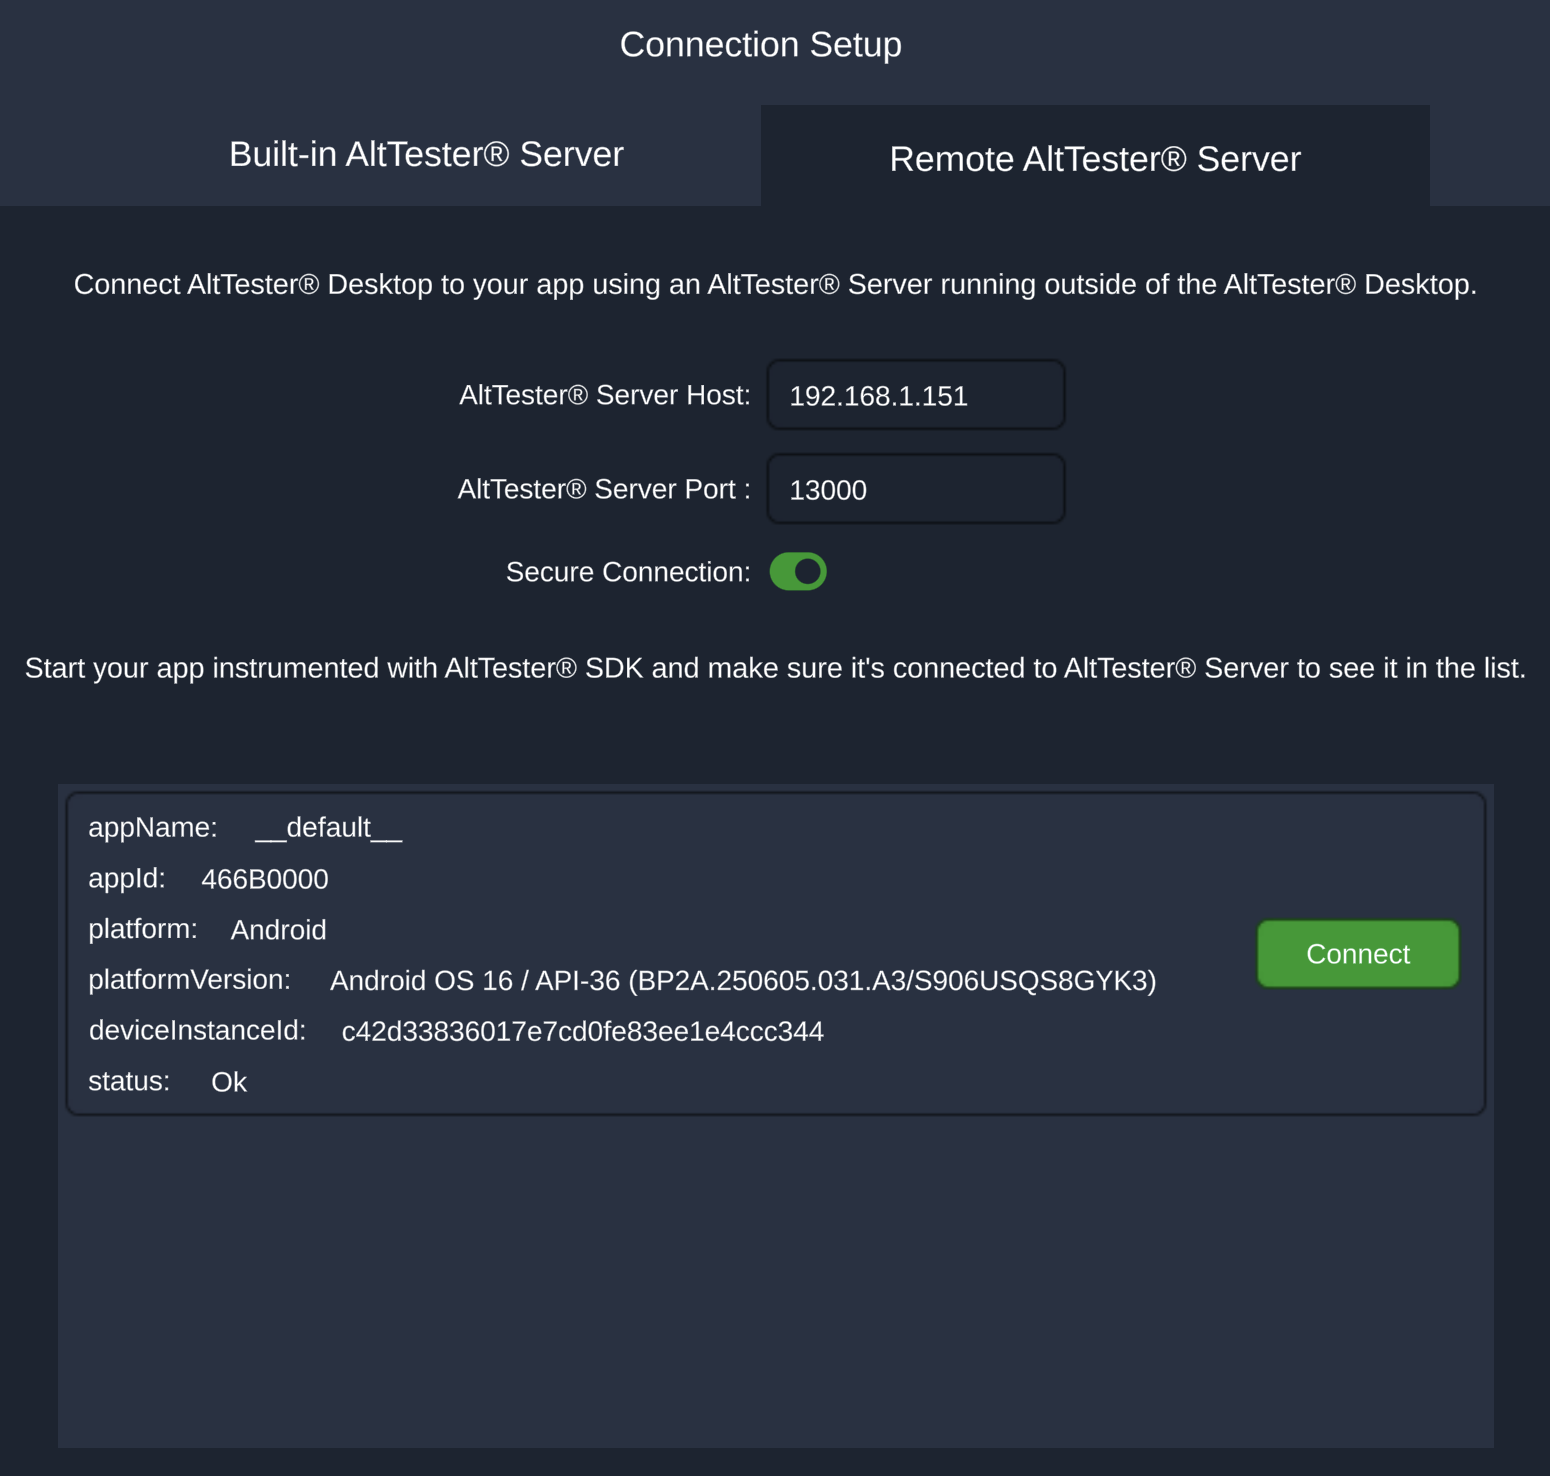Click the Server Host input field
1550x1476 pixels.
coord(915,396)
